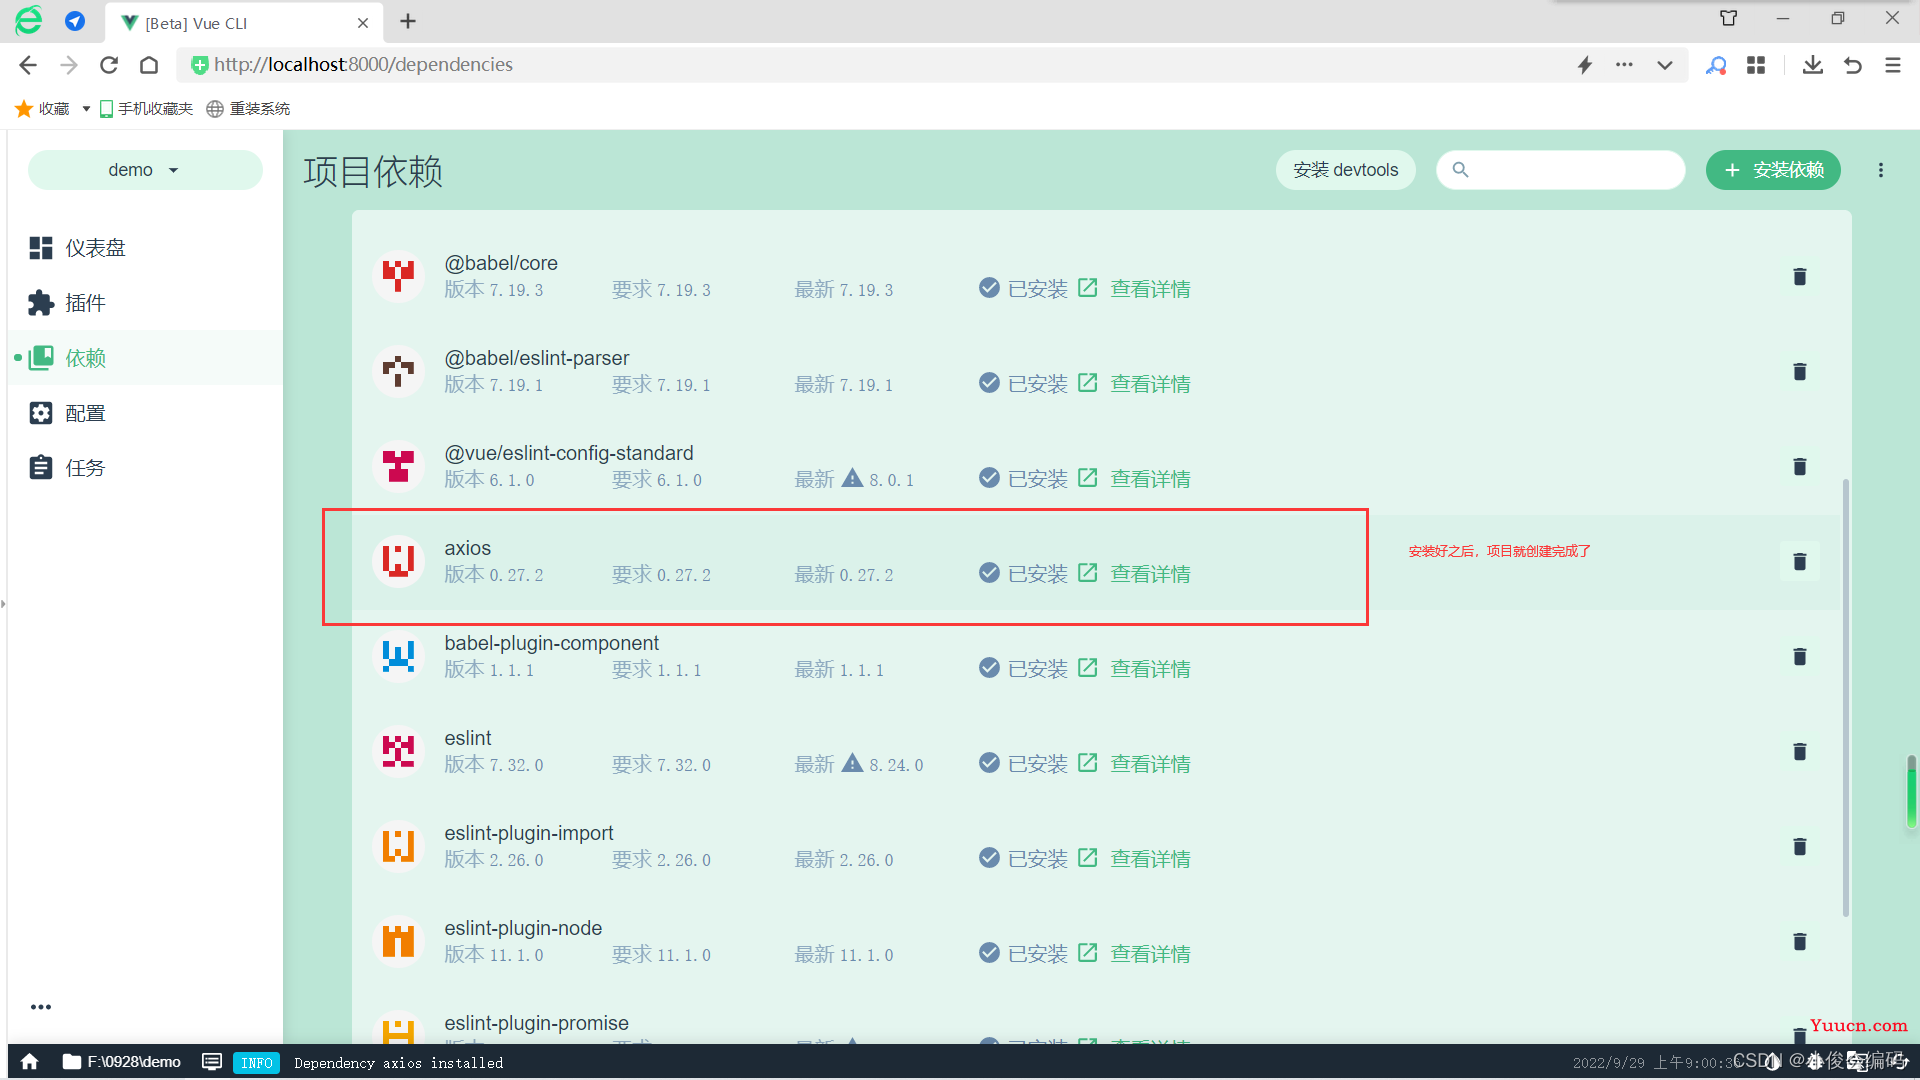Click the browser undo-close arrow icon

tap(1853, 65)
